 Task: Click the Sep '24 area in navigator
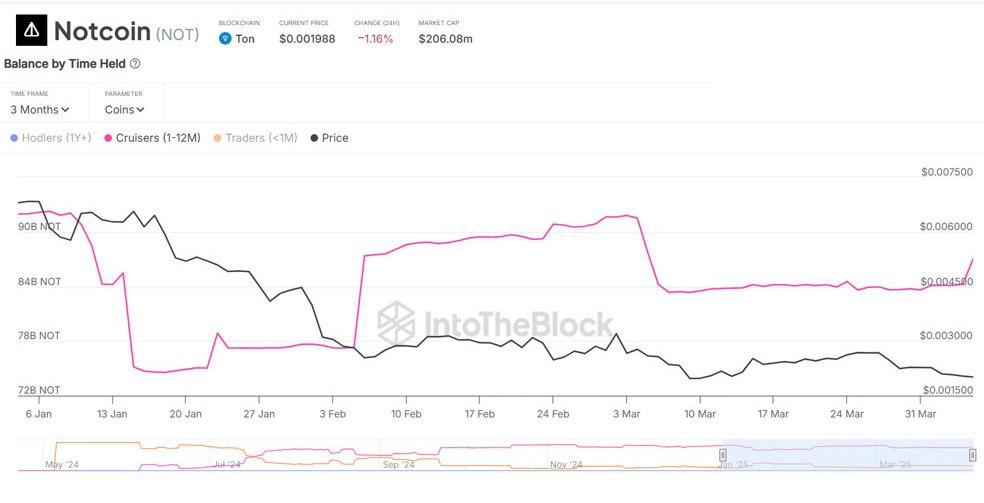398,465
